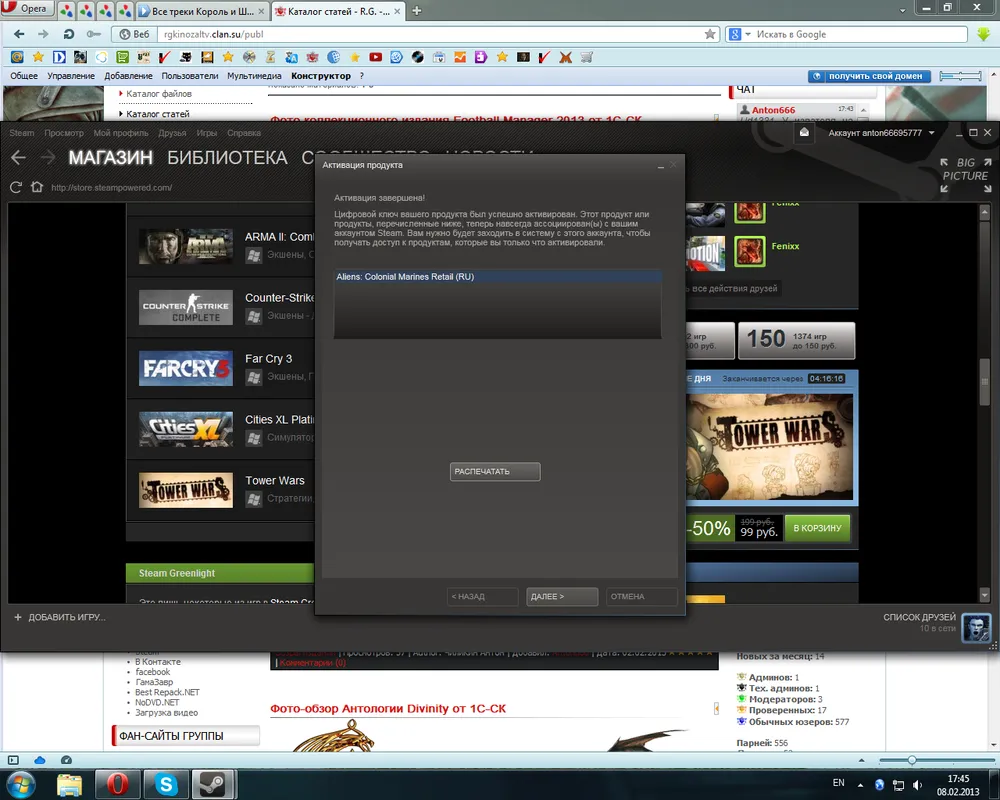1000x800 pixels.
Task: Click the volume speaker tray icon
Action: coord(918,785)
